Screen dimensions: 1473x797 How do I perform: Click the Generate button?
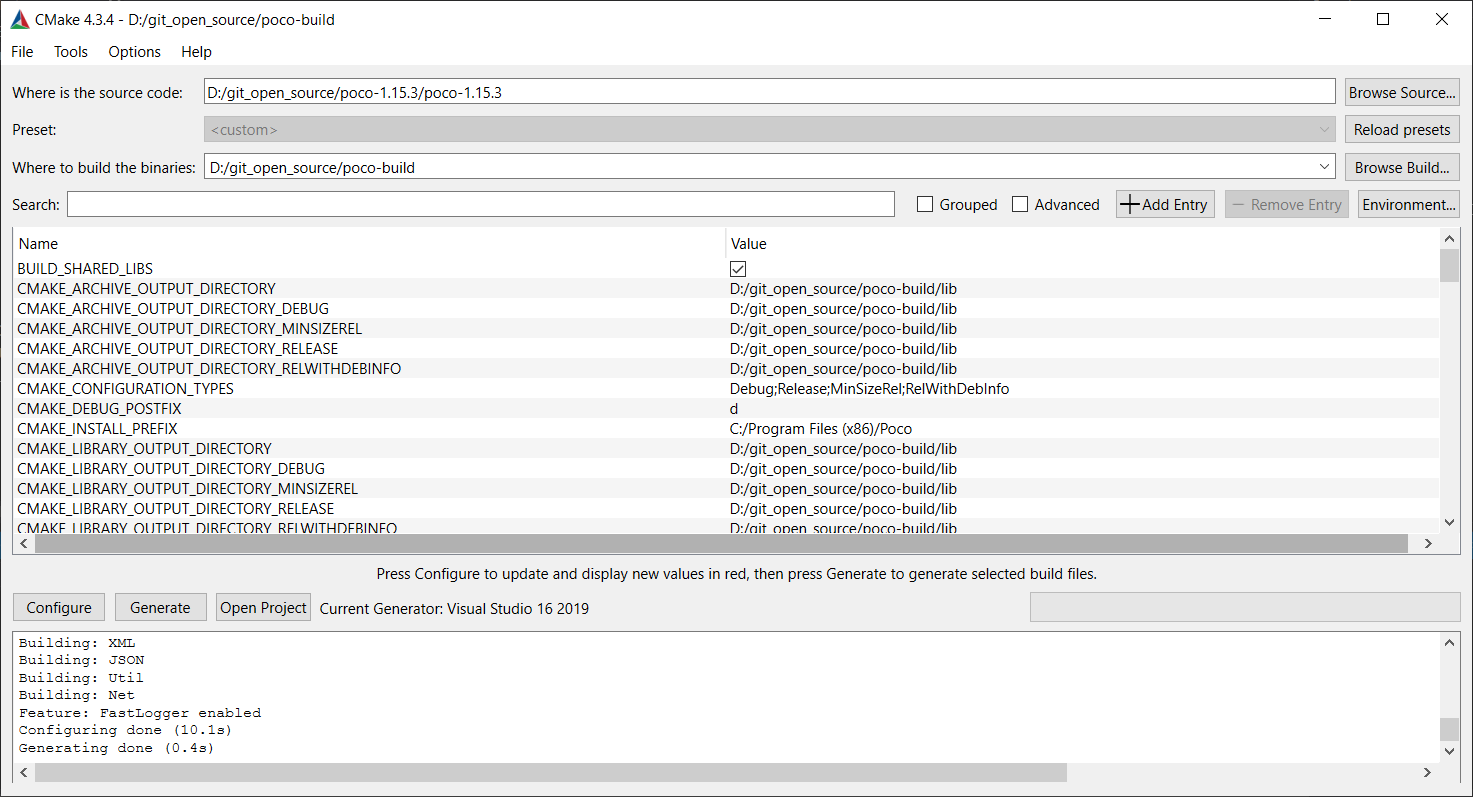[x=160, y=607]
